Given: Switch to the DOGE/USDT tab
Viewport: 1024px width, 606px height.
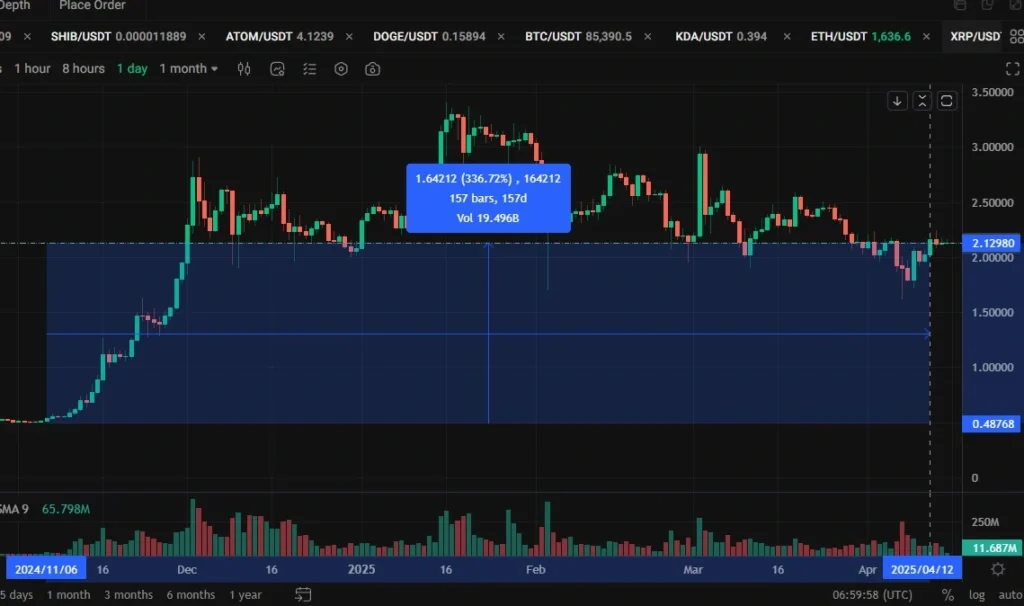Looking at the screenshot, I should [x=429, y=37].
